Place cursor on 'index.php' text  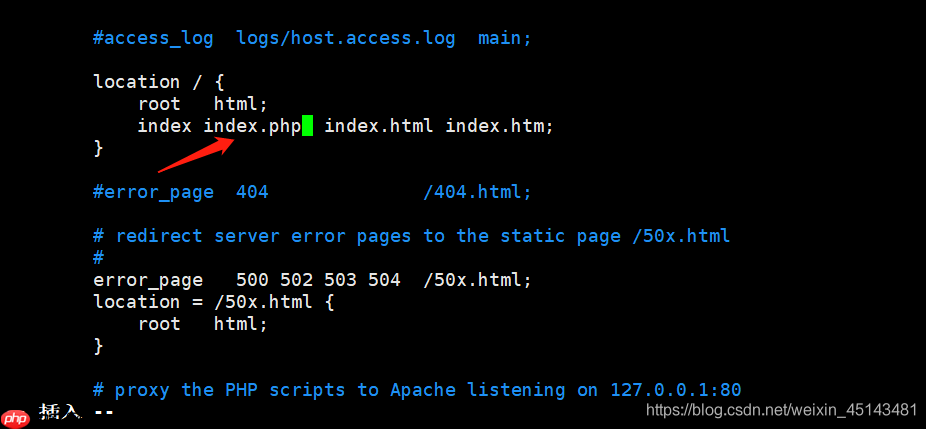(252, 126)
